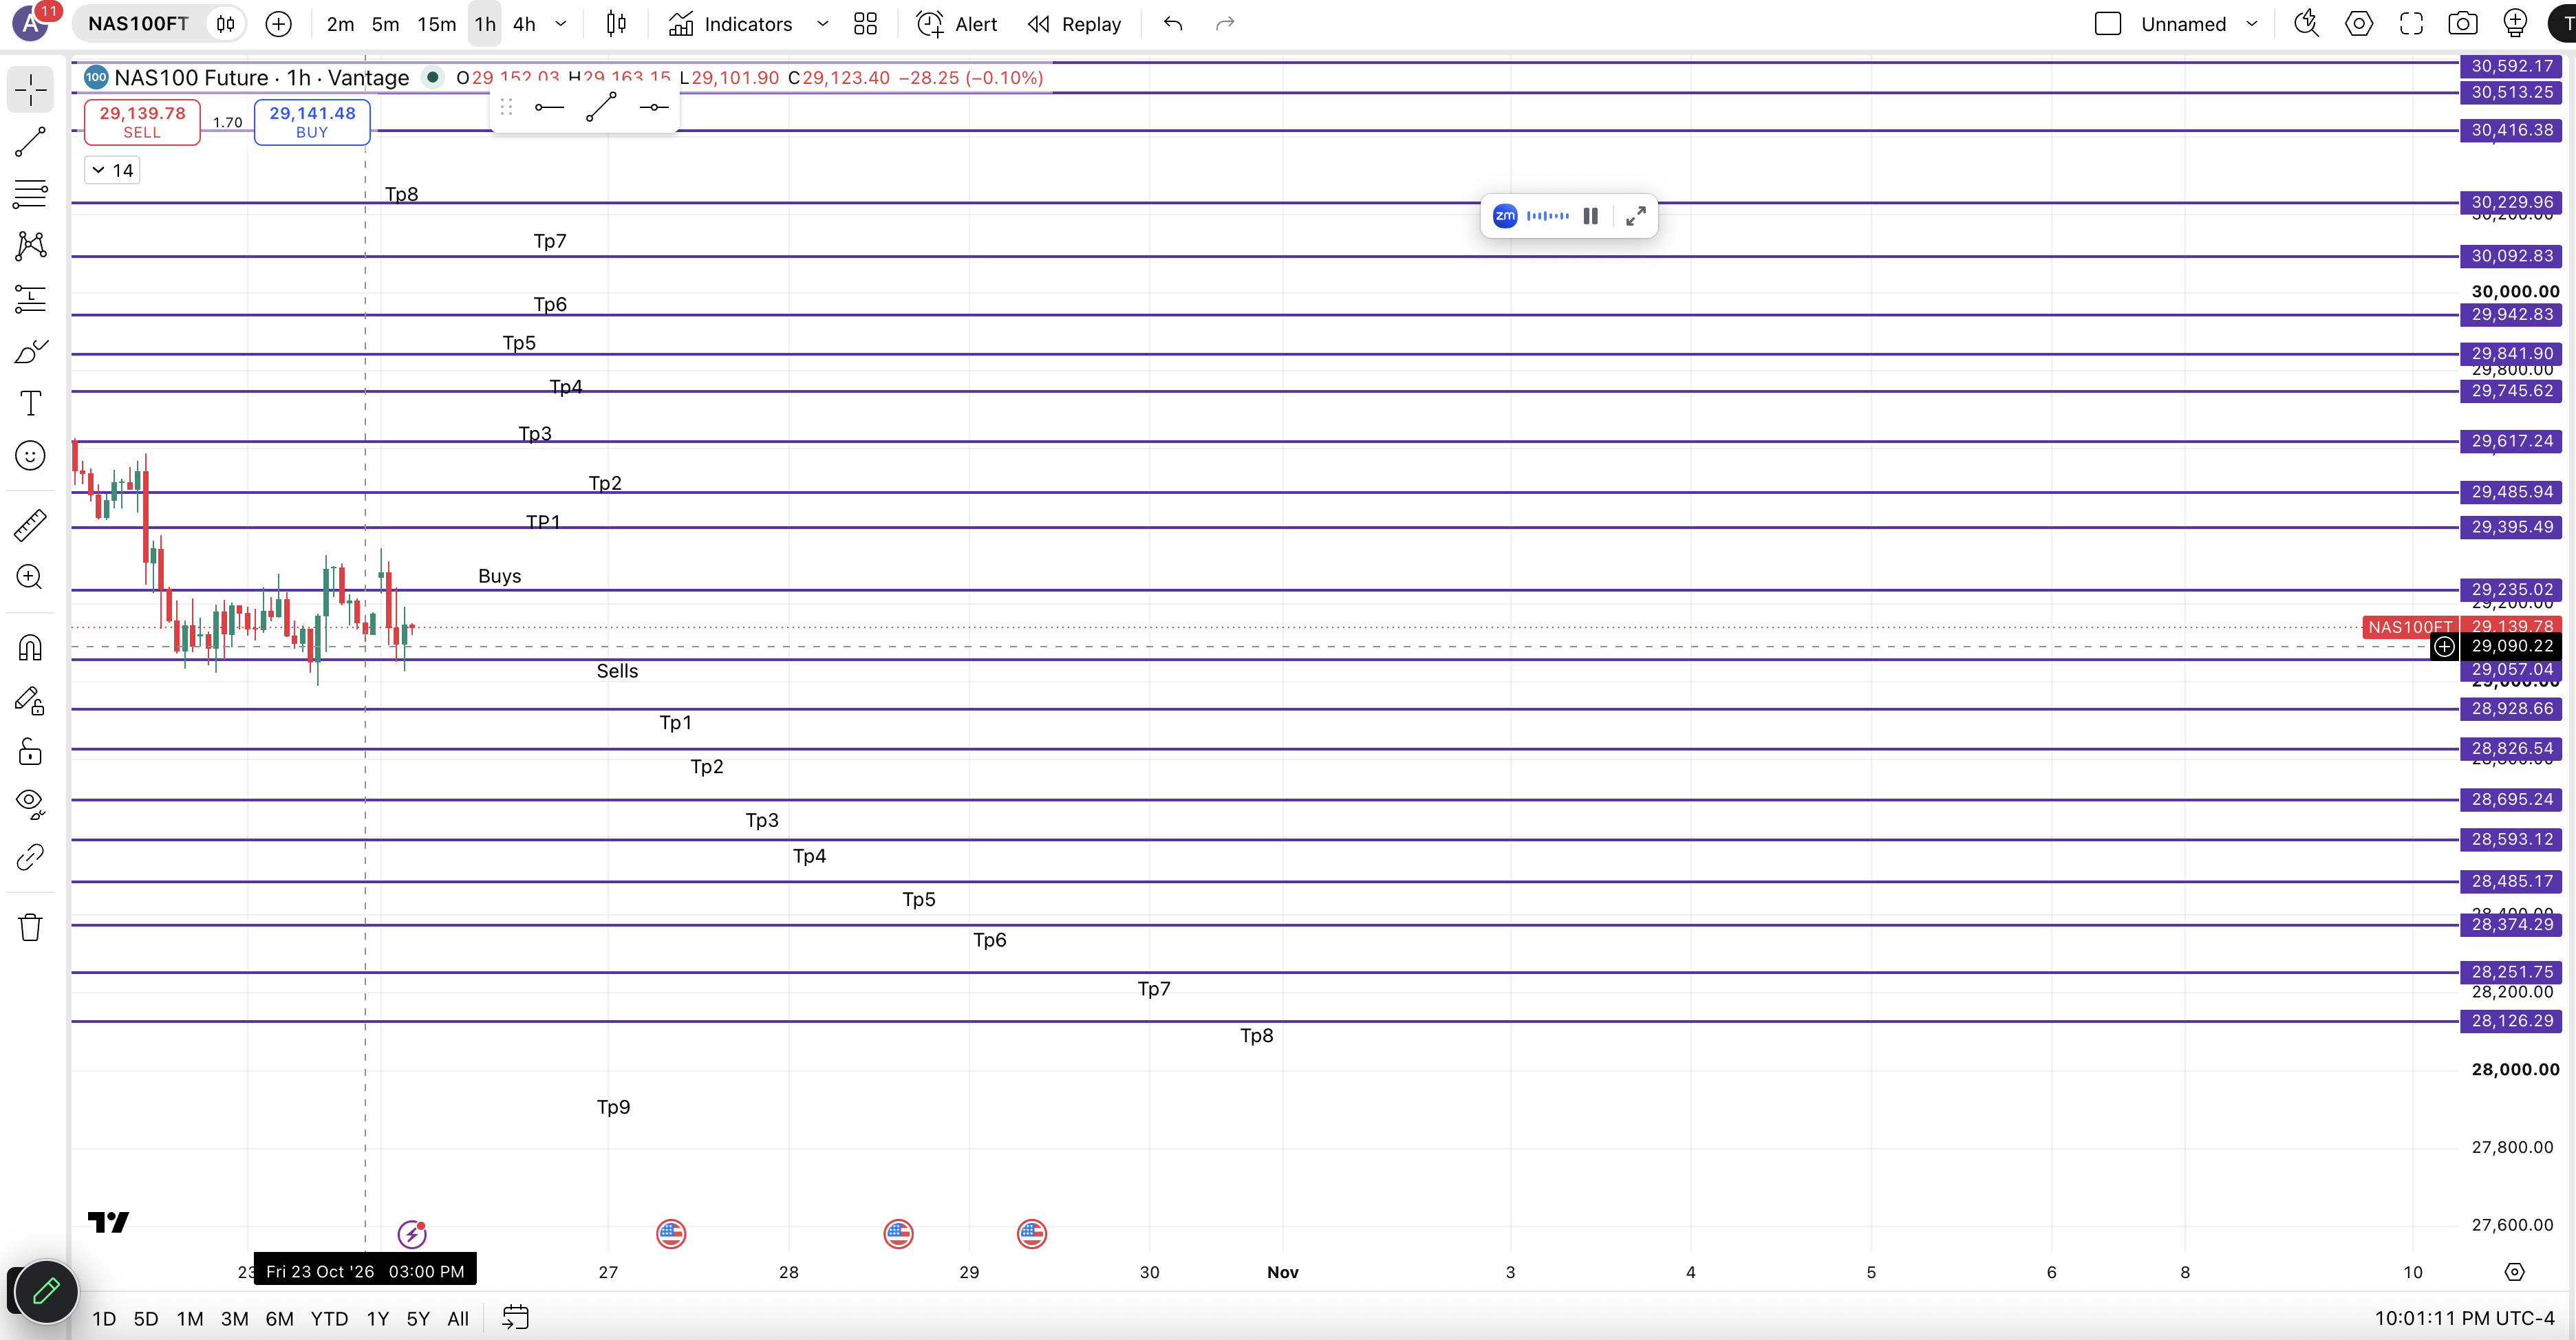The width and height of the screenshot is (2576, 1340).
Task: Remove drawings with the trash icon
Action: pos(30,927)
